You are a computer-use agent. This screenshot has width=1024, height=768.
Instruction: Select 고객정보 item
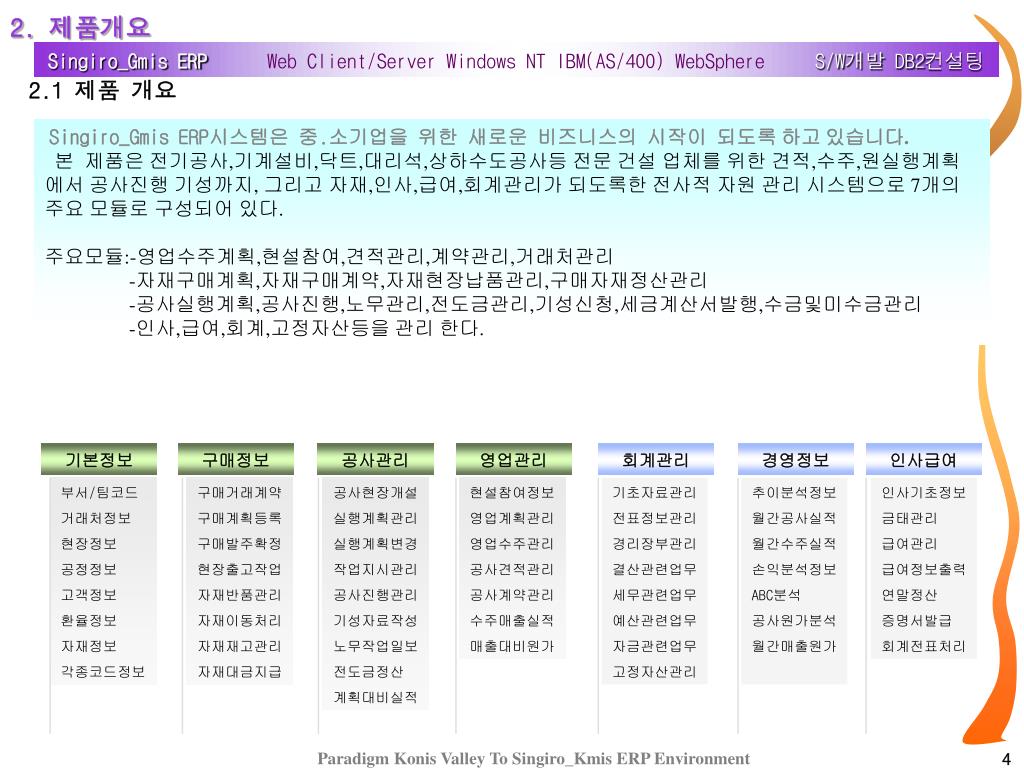pyautogui.click(x=89, y=595)
